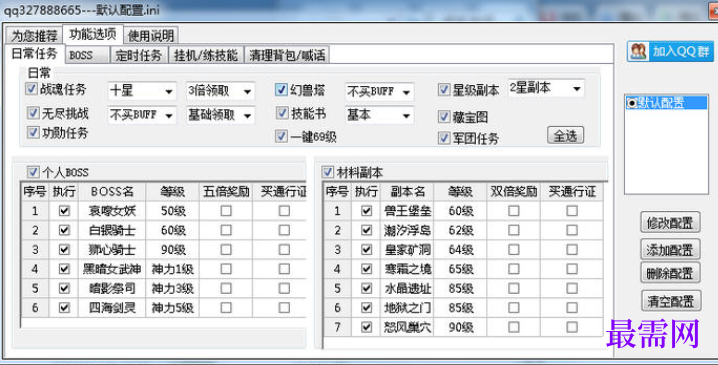This screenshot has width=718, height=365.
Task: Enable 买通行证 for 地狱之门
Action: [572, 307]
